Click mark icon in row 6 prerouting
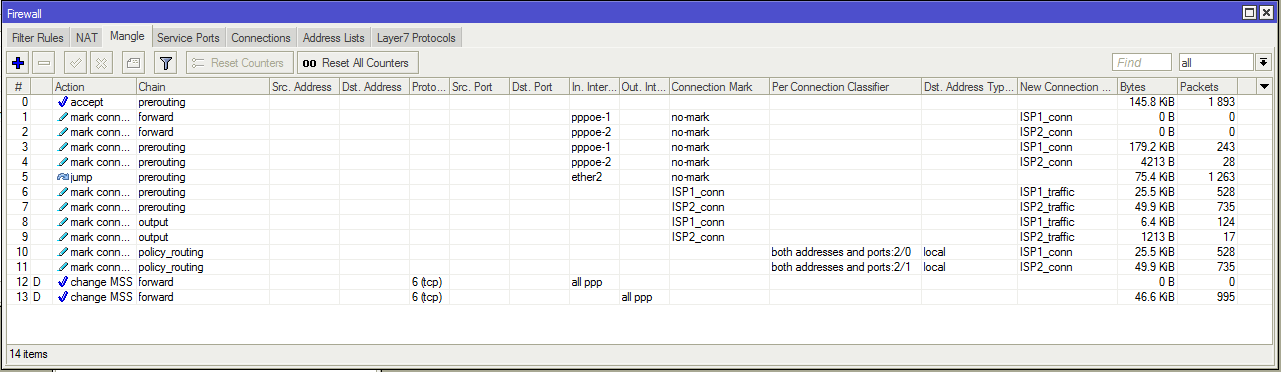The image size is (1281, 372). 63,192
